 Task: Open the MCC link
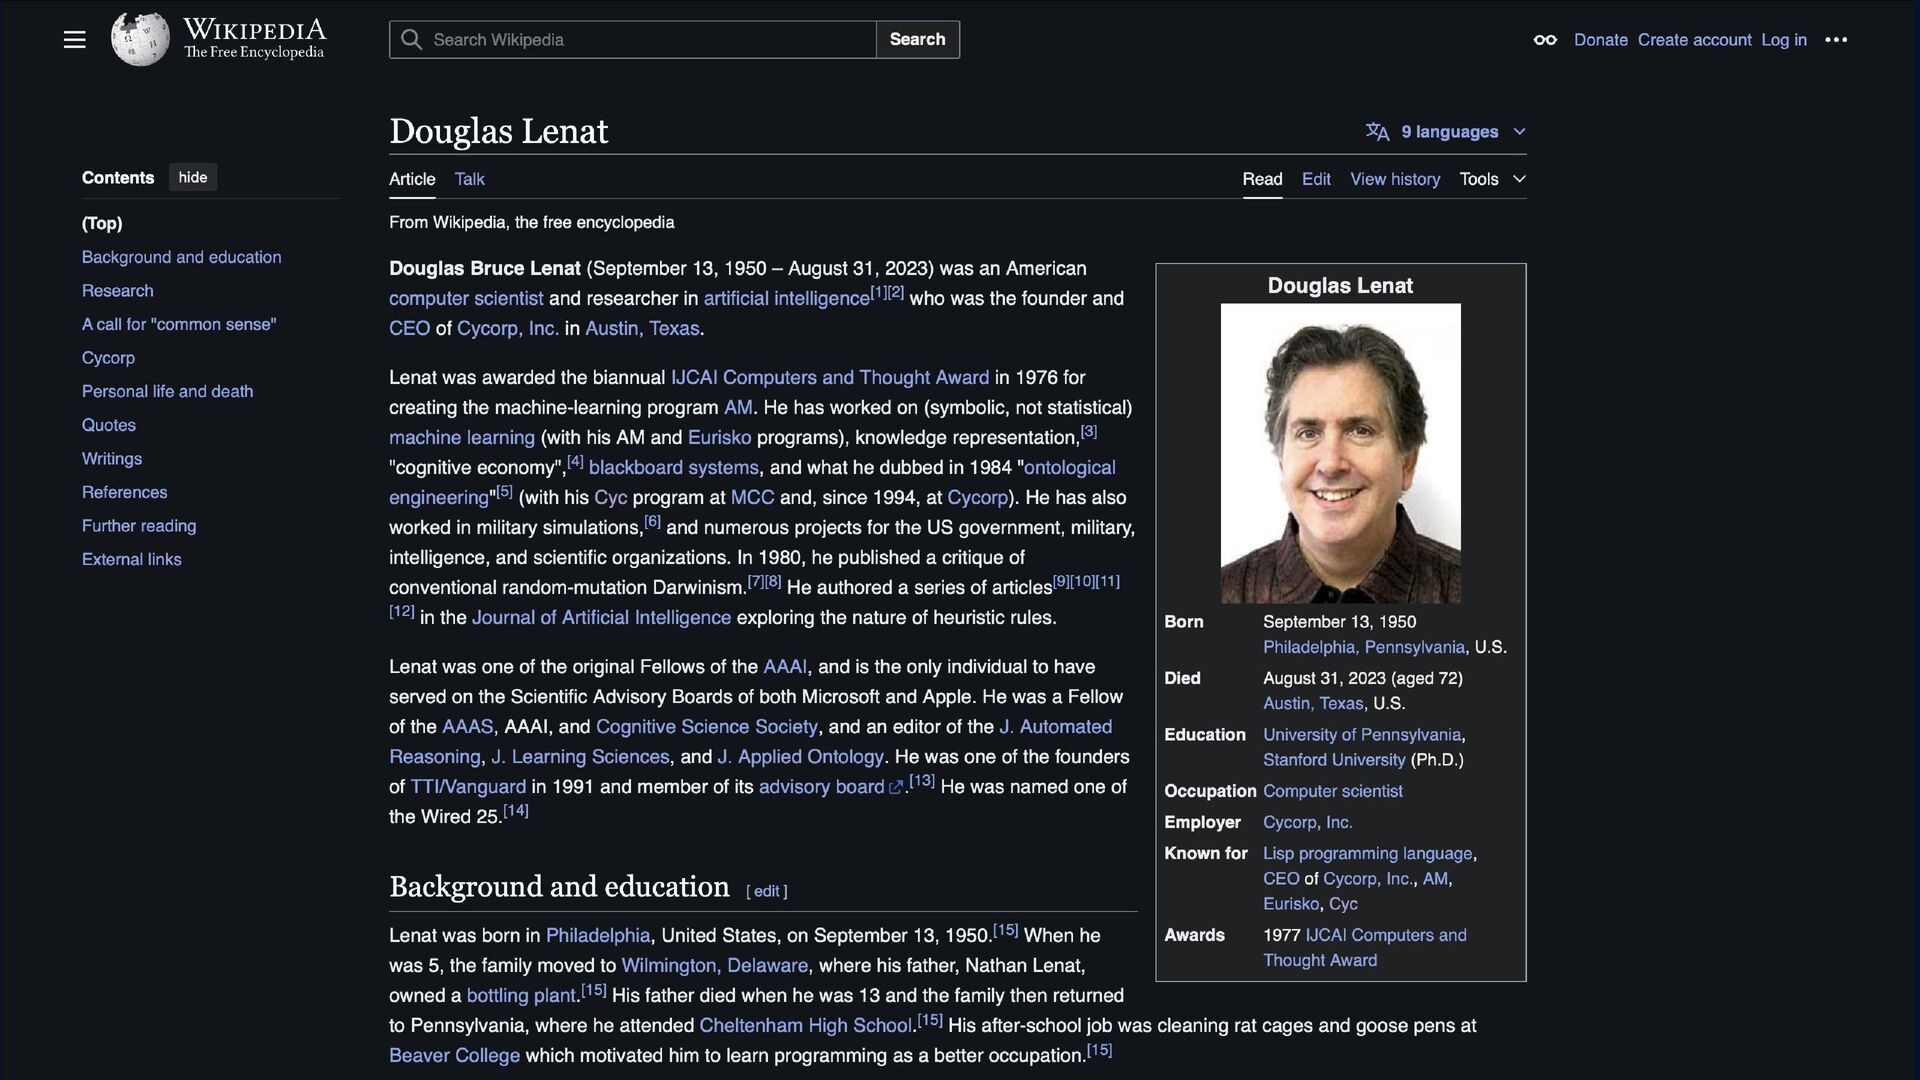point(752,497)
